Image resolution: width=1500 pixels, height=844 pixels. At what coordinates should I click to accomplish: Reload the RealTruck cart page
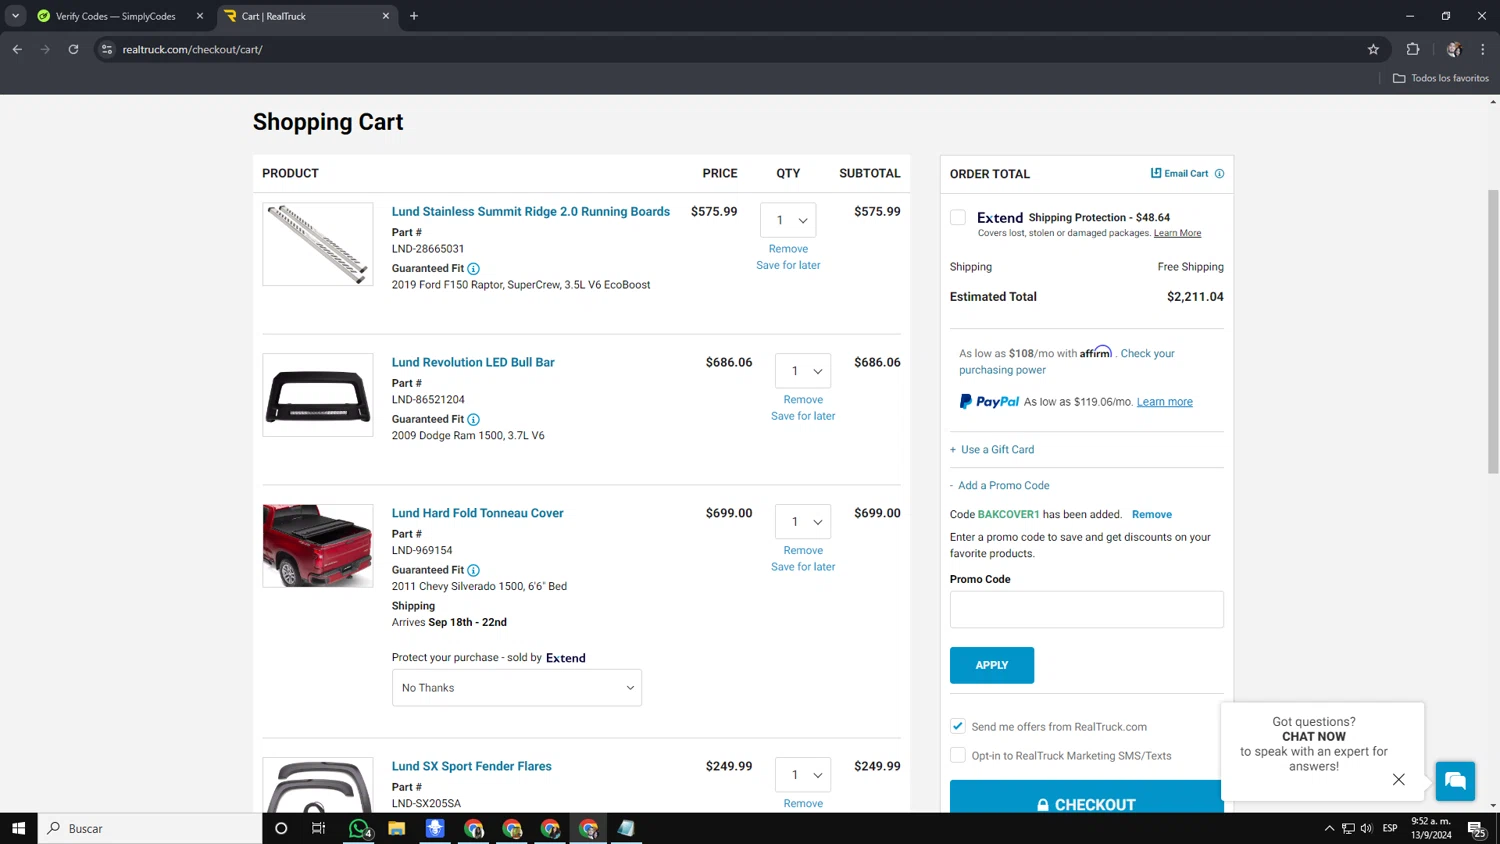click(73, 49)
